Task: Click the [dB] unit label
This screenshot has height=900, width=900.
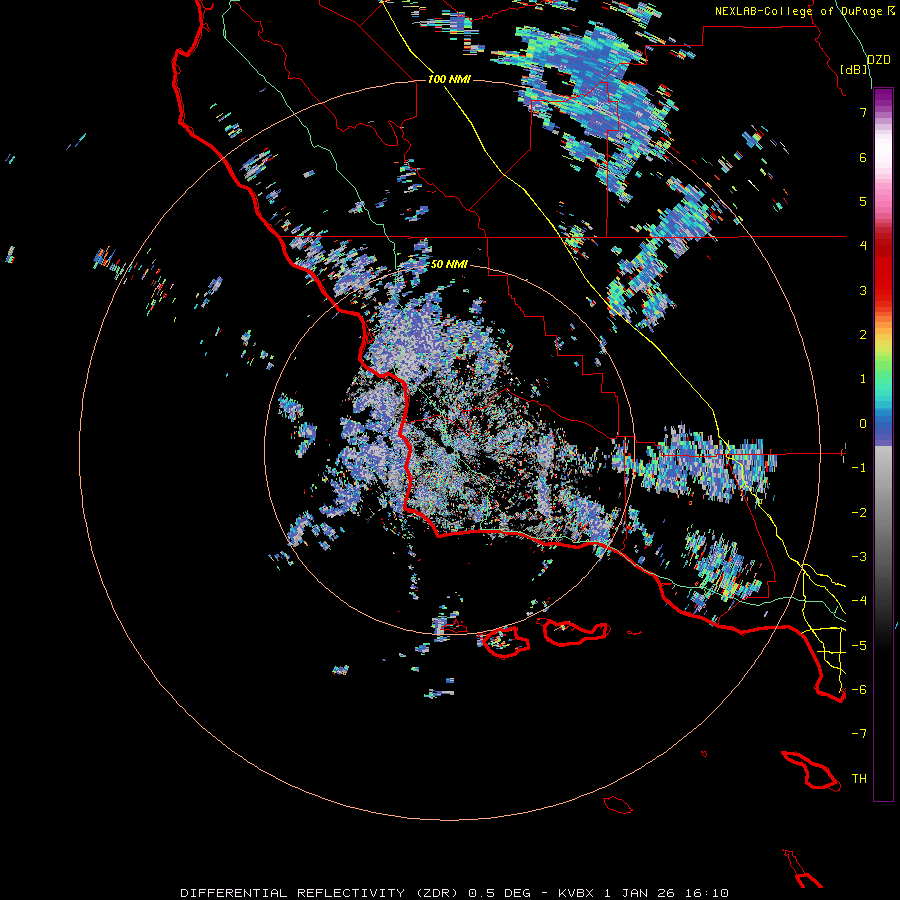Action: [x=854, y=69]
